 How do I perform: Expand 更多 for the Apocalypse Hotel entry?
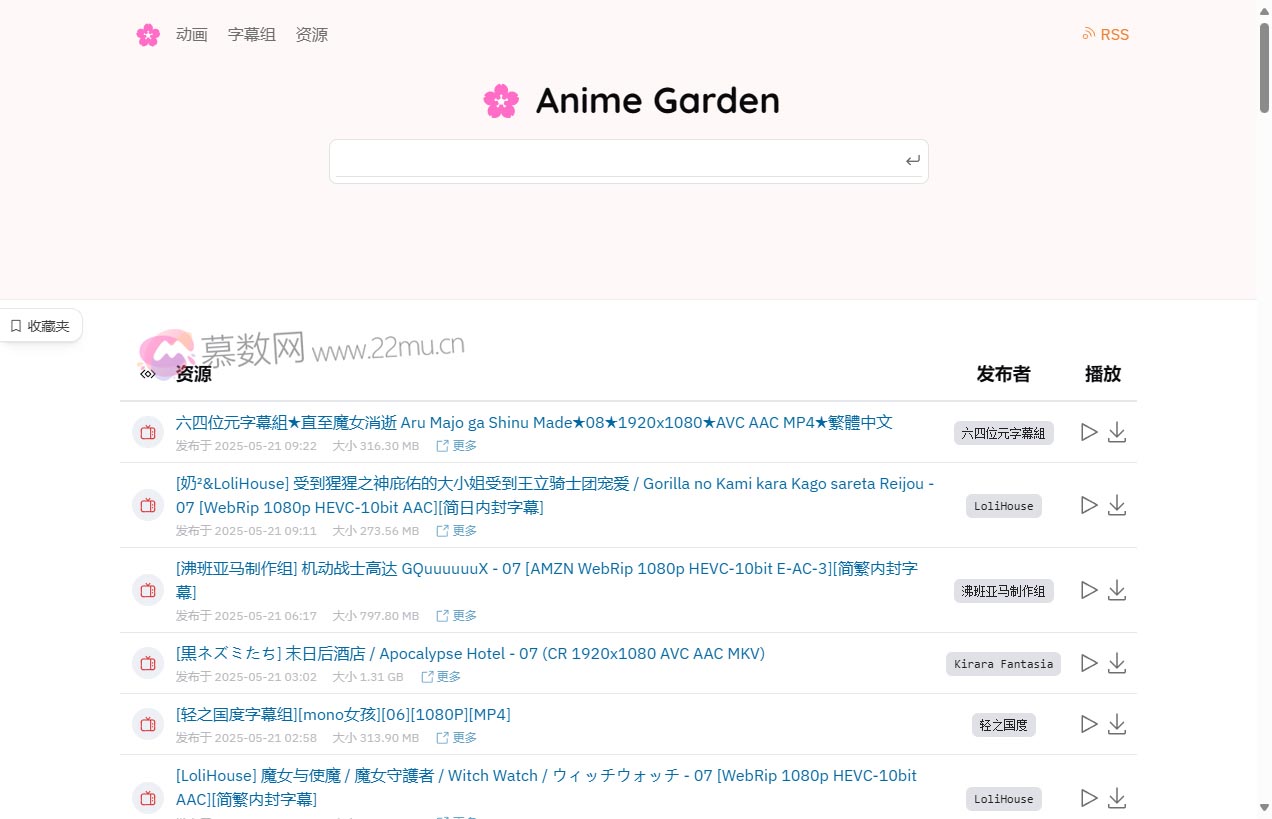pyautogui.click(x=449, y=676)
